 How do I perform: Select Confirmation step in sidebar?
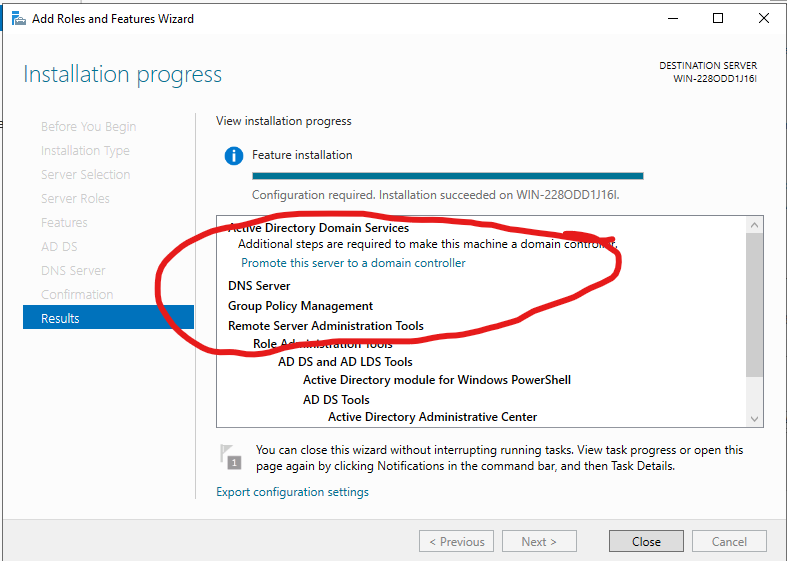point(77,295)
